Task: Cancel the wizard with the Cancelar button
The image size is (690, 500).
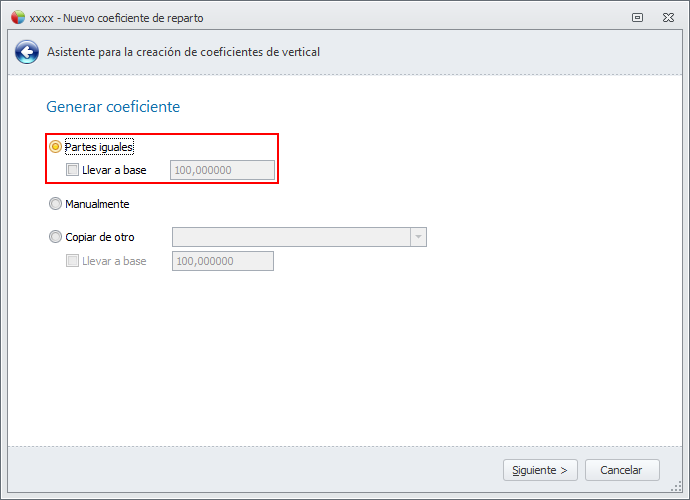Action: (x=621, y=470)
